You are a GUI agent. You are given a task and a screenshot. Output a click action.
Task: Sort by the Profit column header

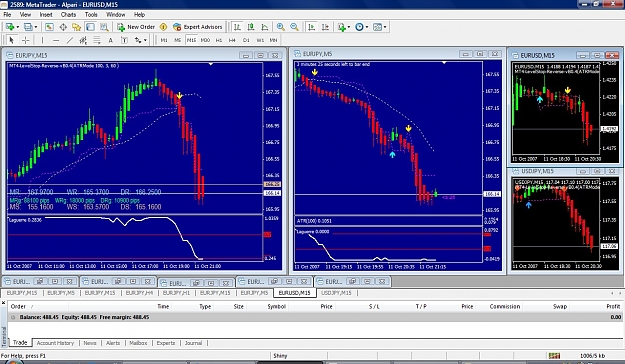pyautogui.click(x=613, y=306)
